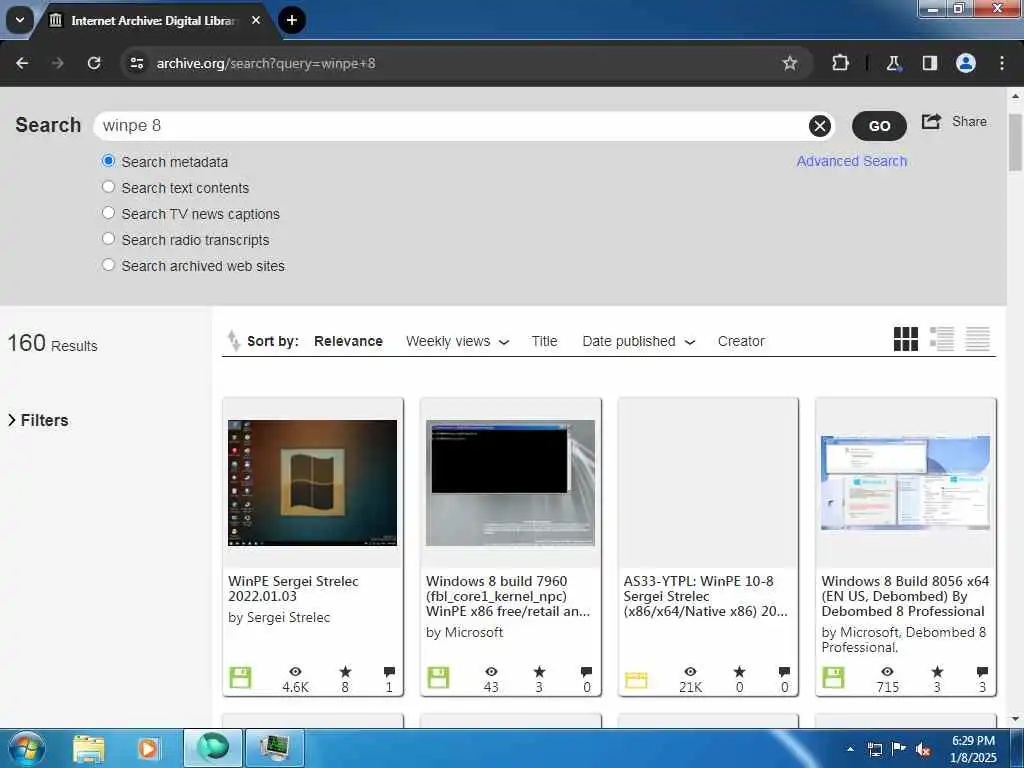Image resolution: width=1024 pixels, height=768 pixels.
Task: Open Chrome Labs flask icon
Action: pos(893,63)
